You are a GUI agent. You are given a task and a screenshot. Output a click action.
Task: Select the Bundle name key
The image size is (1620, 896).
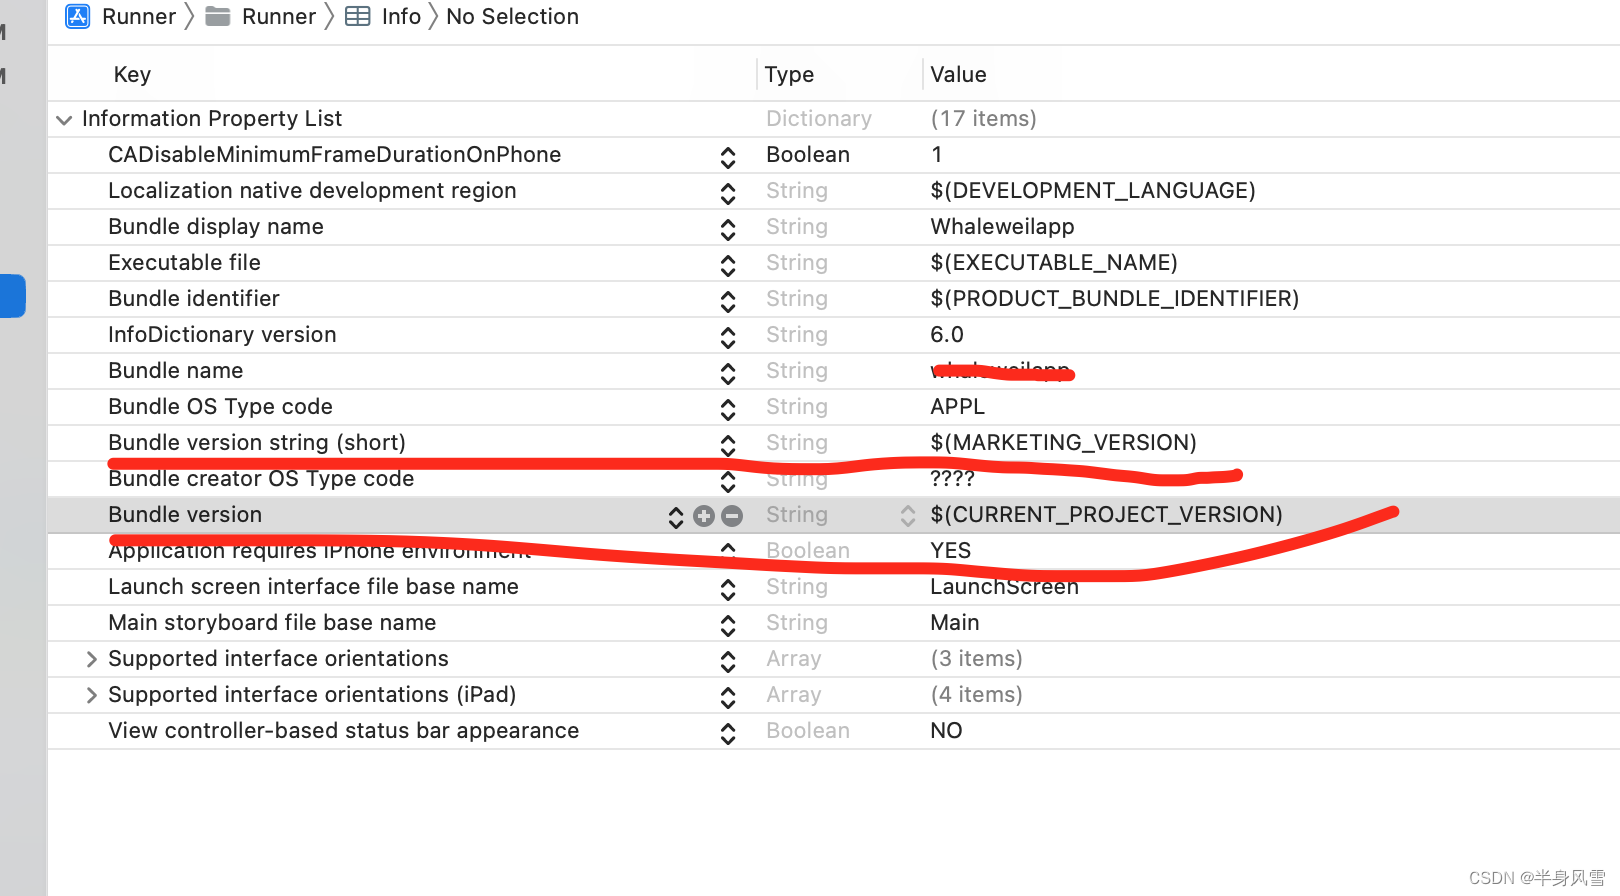pyautogui.click(x=175, y=371)
